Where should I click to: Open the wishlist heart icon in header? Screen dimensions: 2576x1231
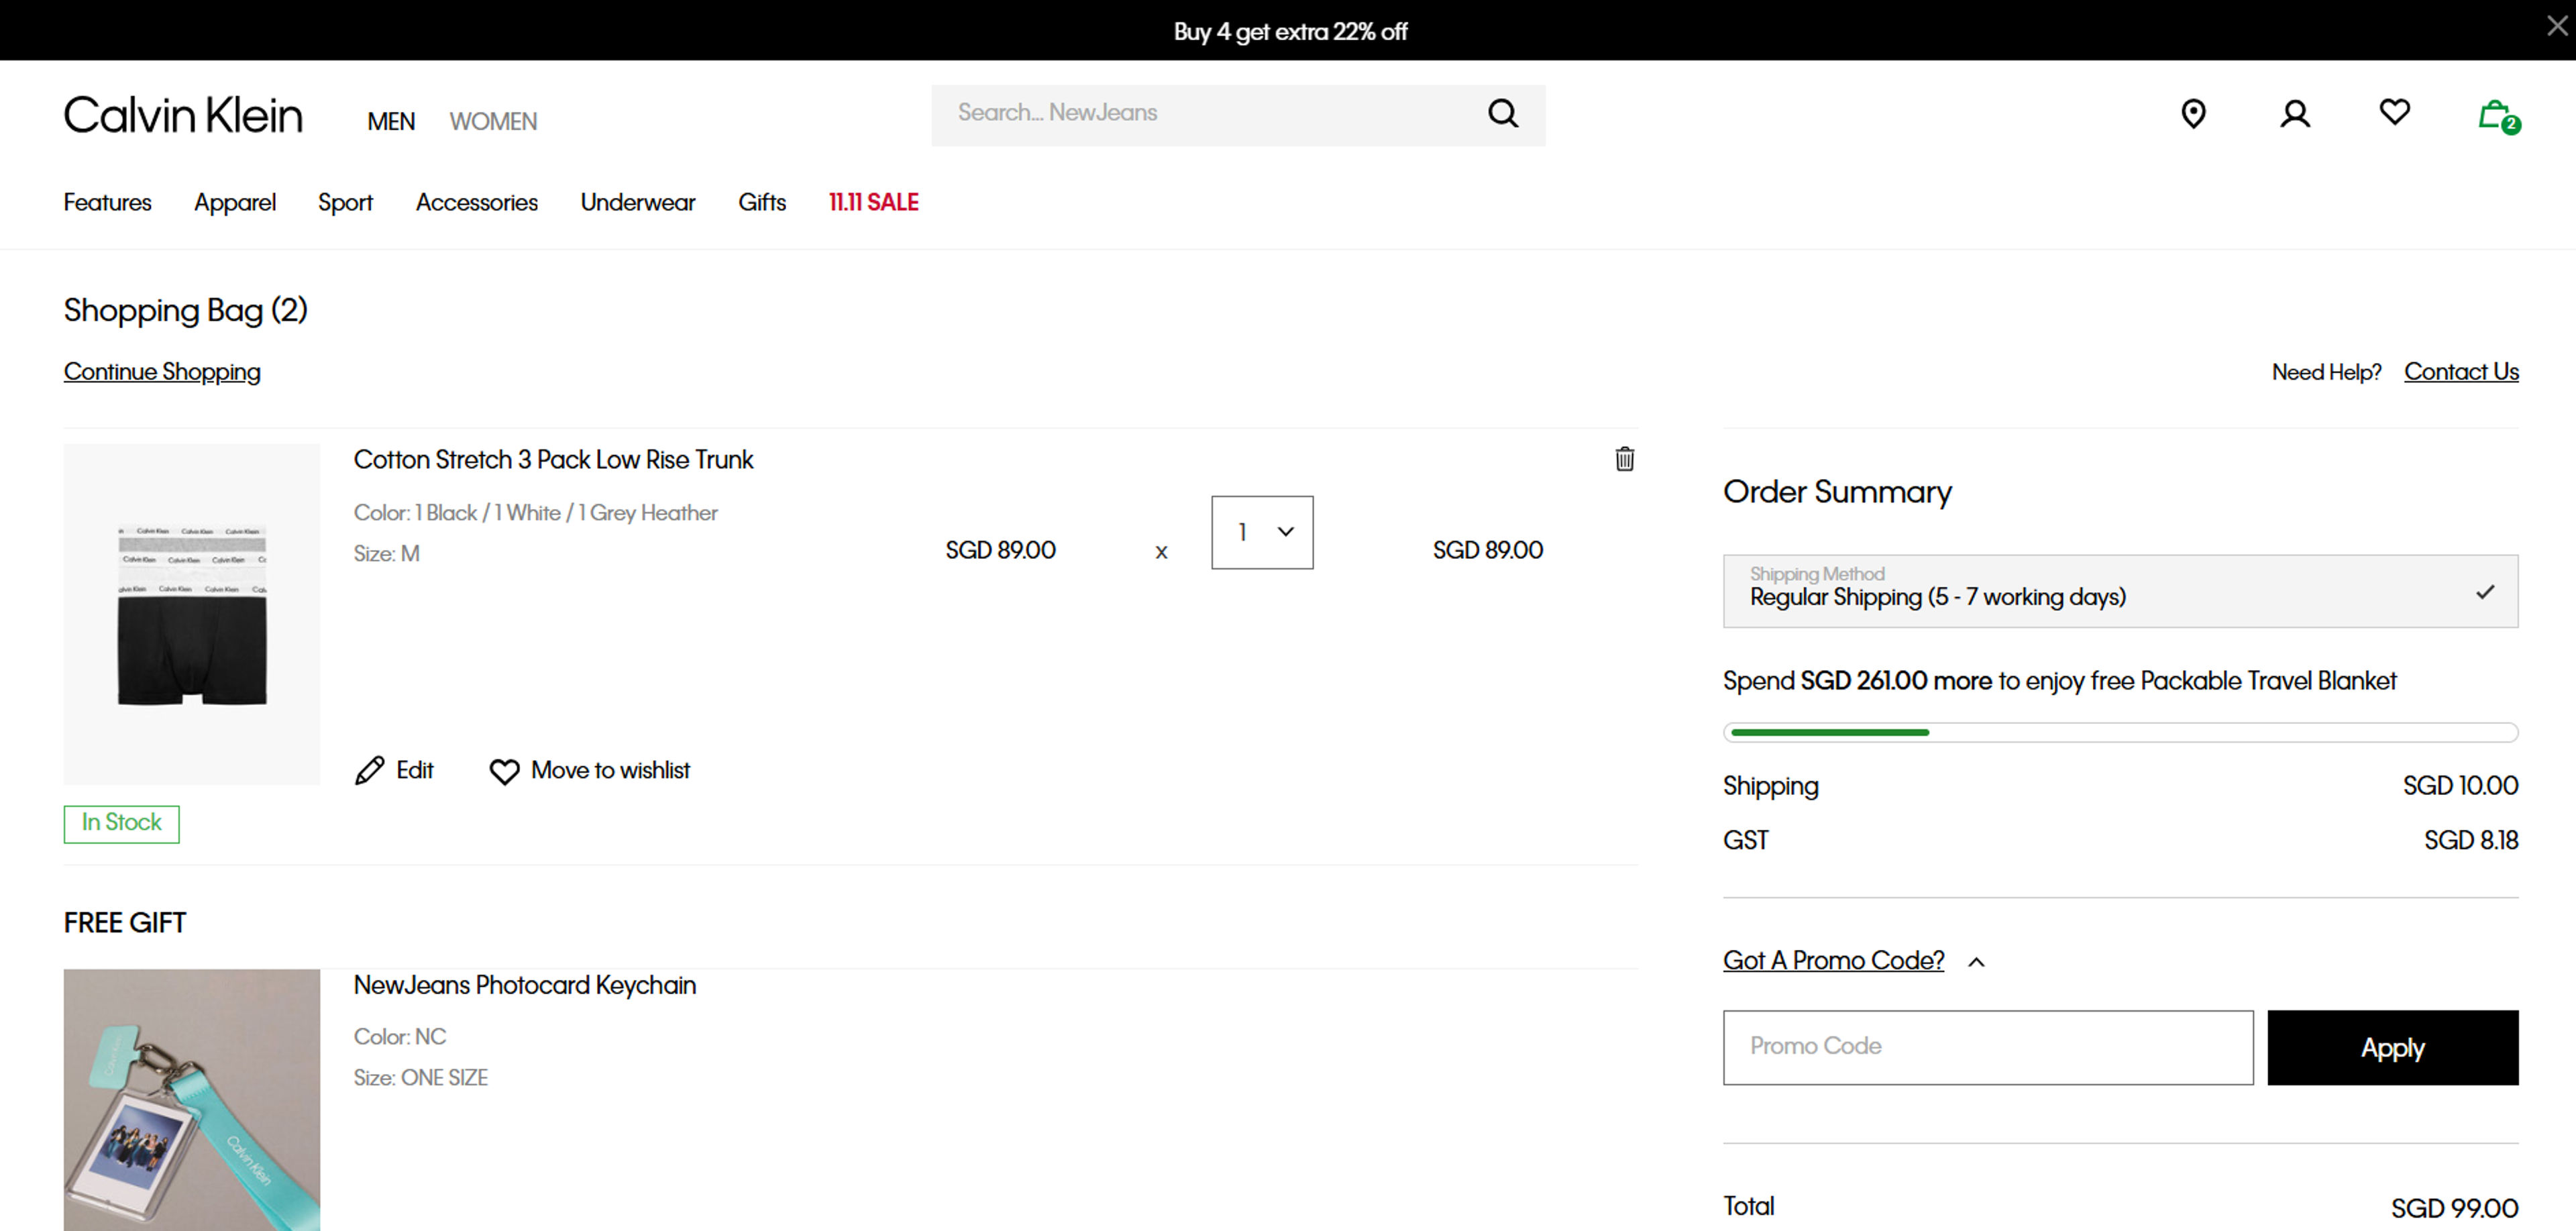pos(2394,112)
